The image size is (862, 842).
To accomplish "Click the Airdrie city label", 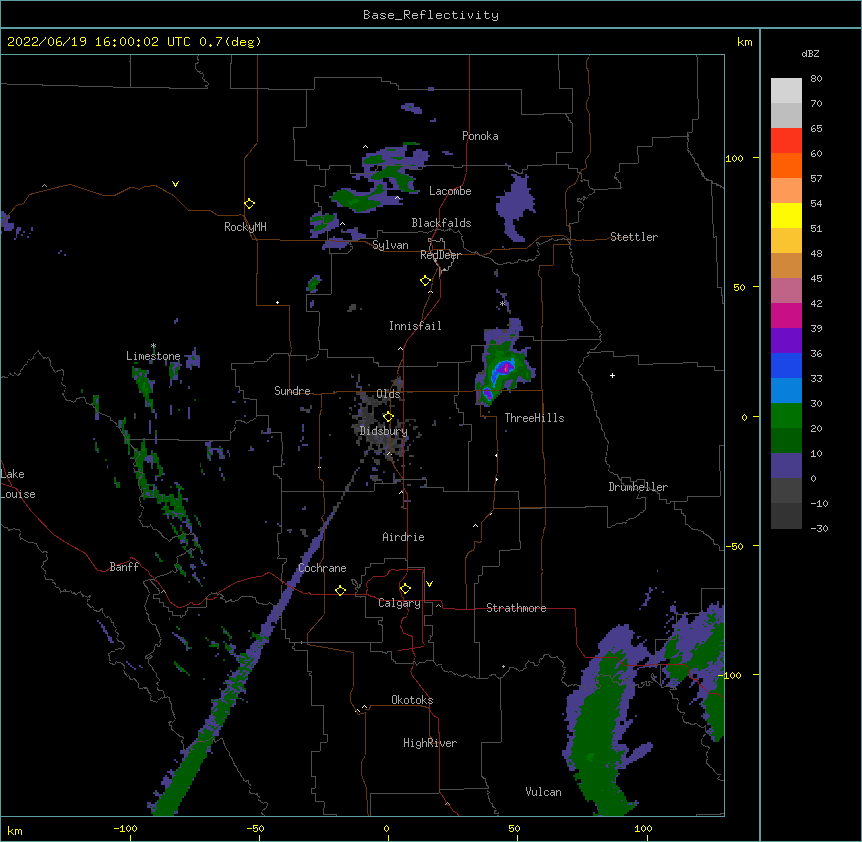I will pyautogui.click(x=403, y=537).
